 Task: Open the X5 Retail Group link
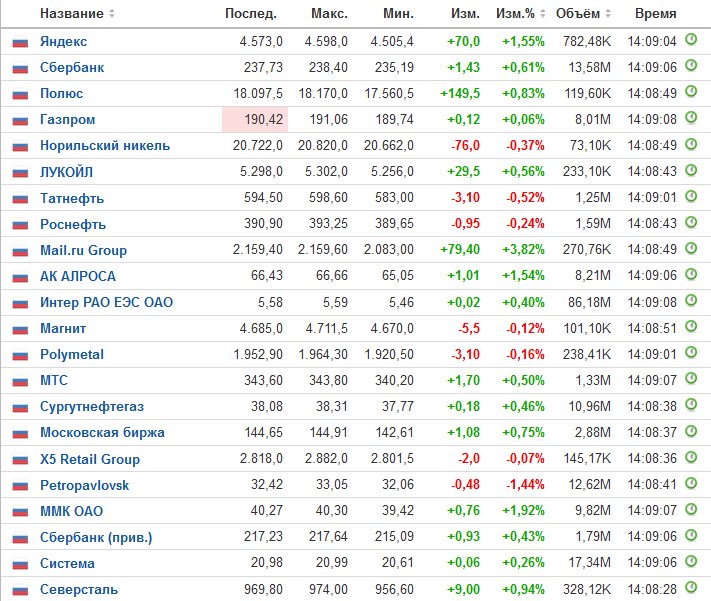90,459
